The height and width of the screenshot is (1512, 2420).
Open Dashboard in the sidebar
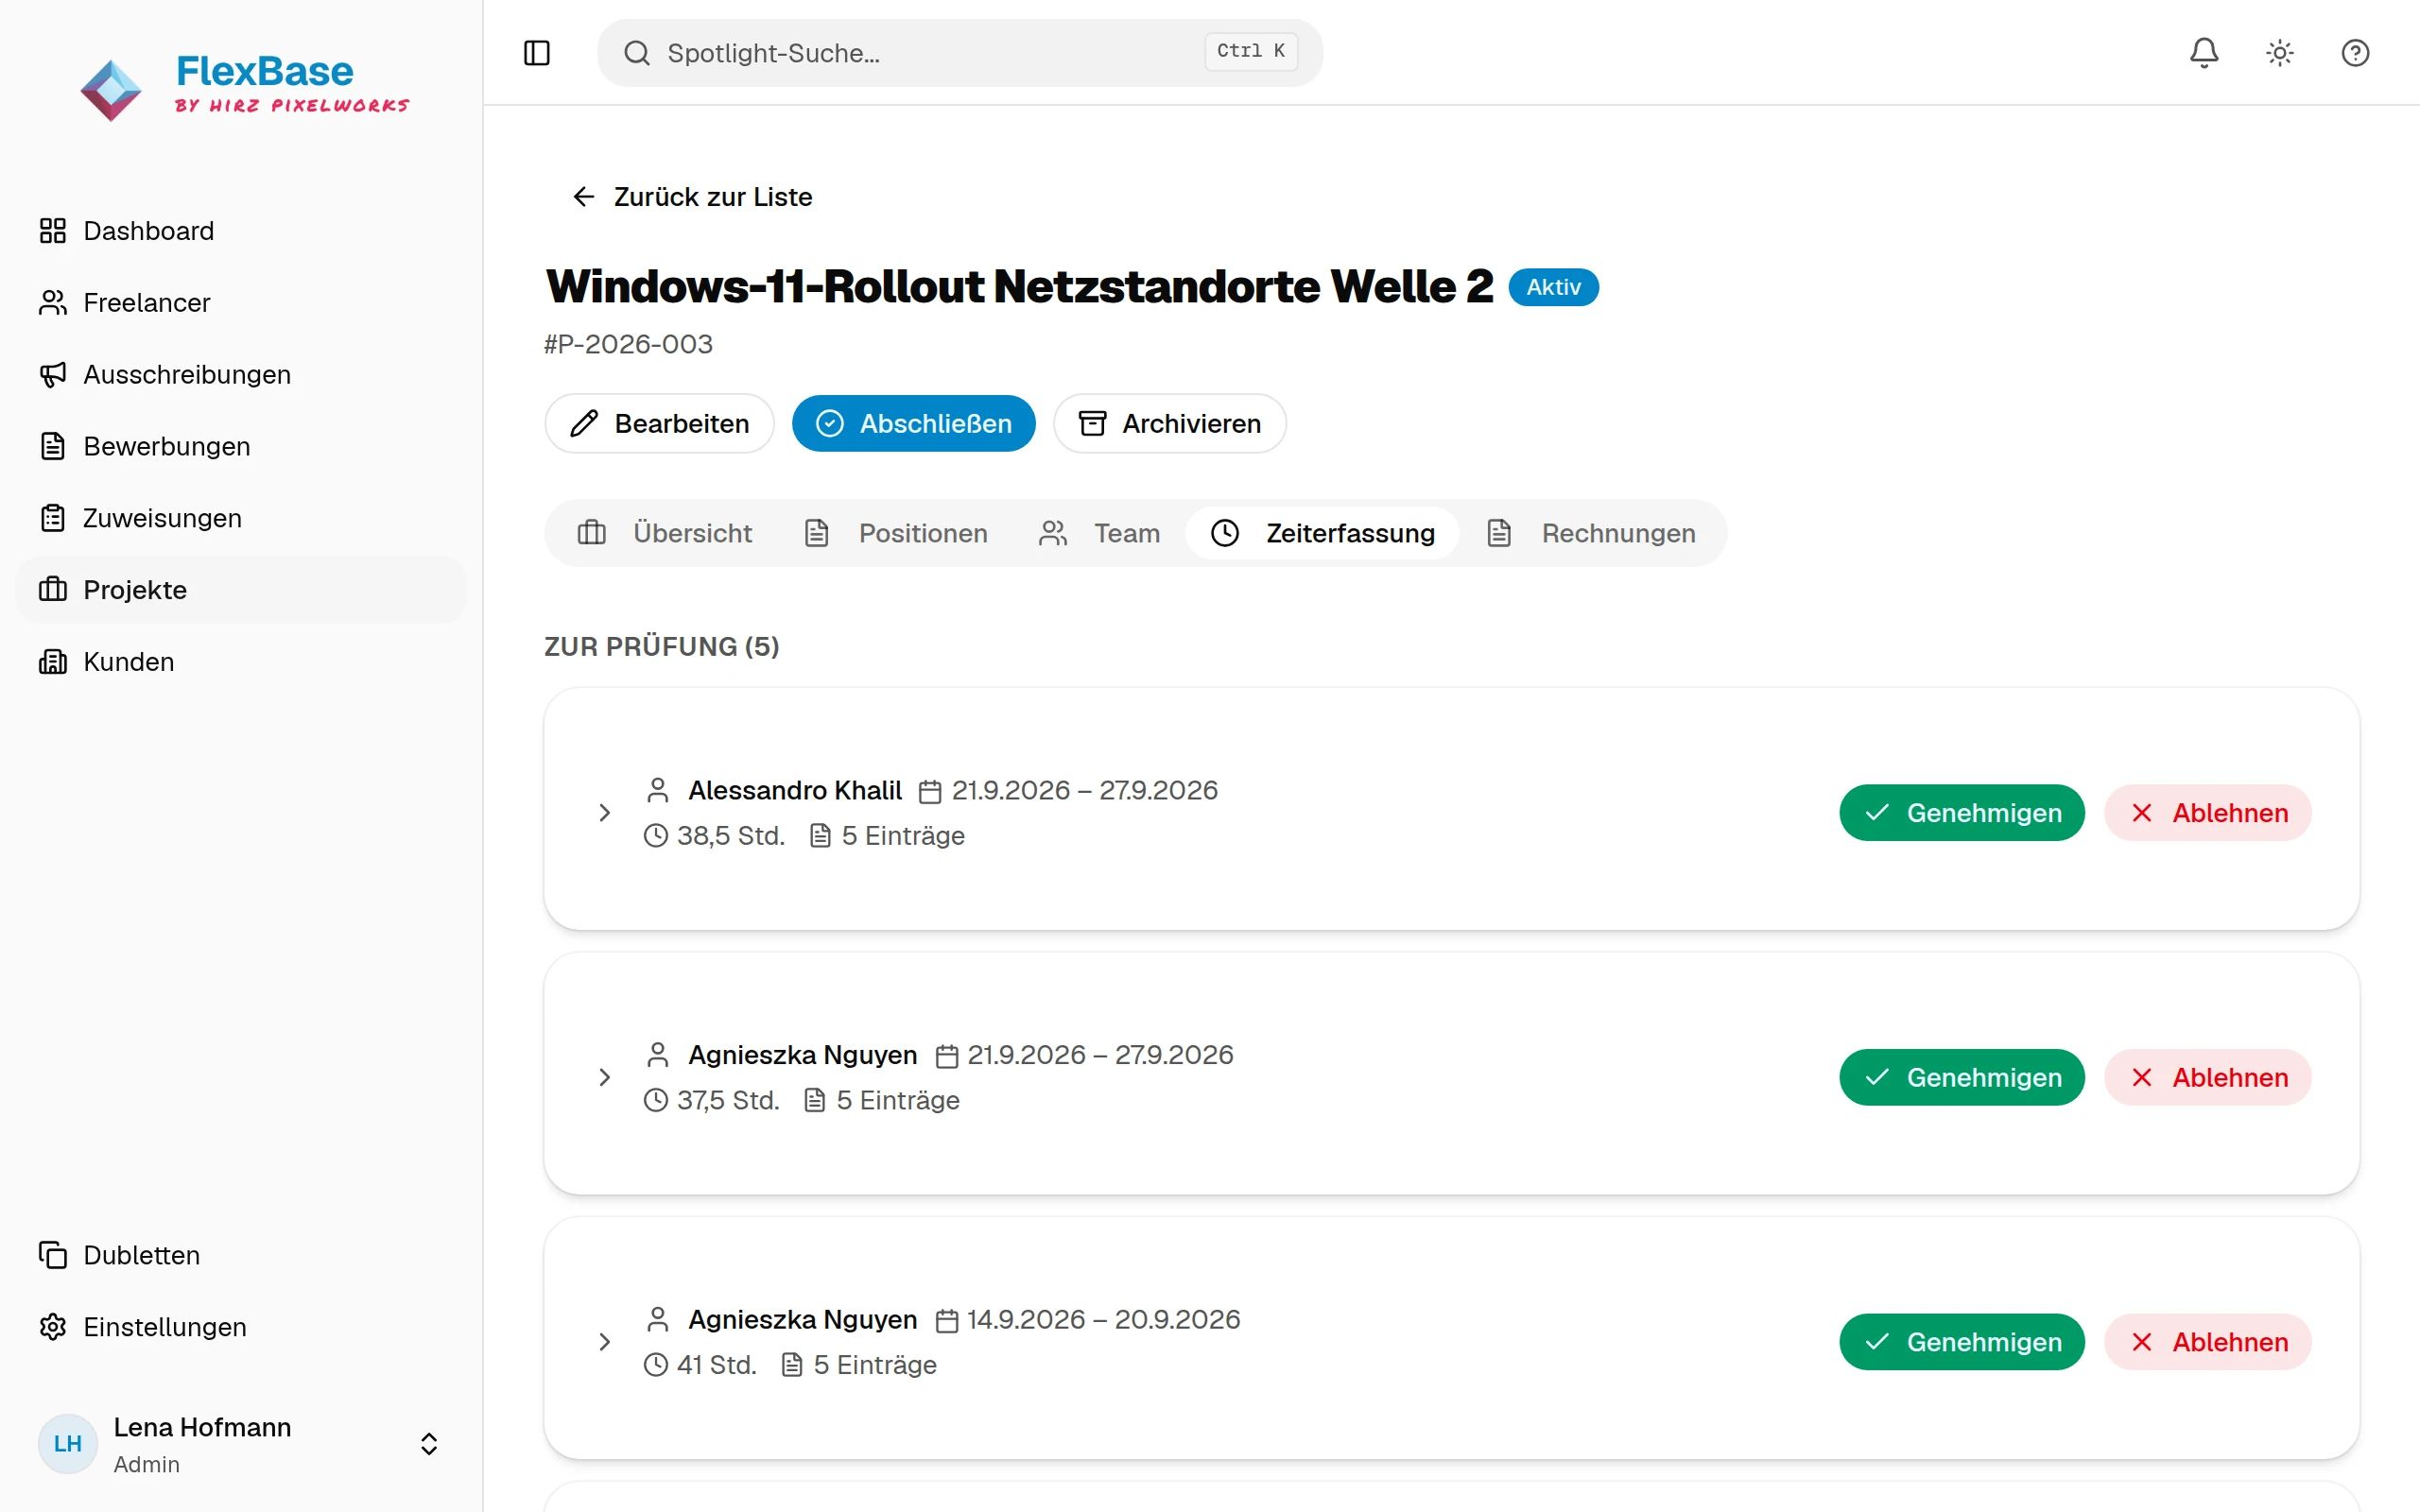(241, 231)
